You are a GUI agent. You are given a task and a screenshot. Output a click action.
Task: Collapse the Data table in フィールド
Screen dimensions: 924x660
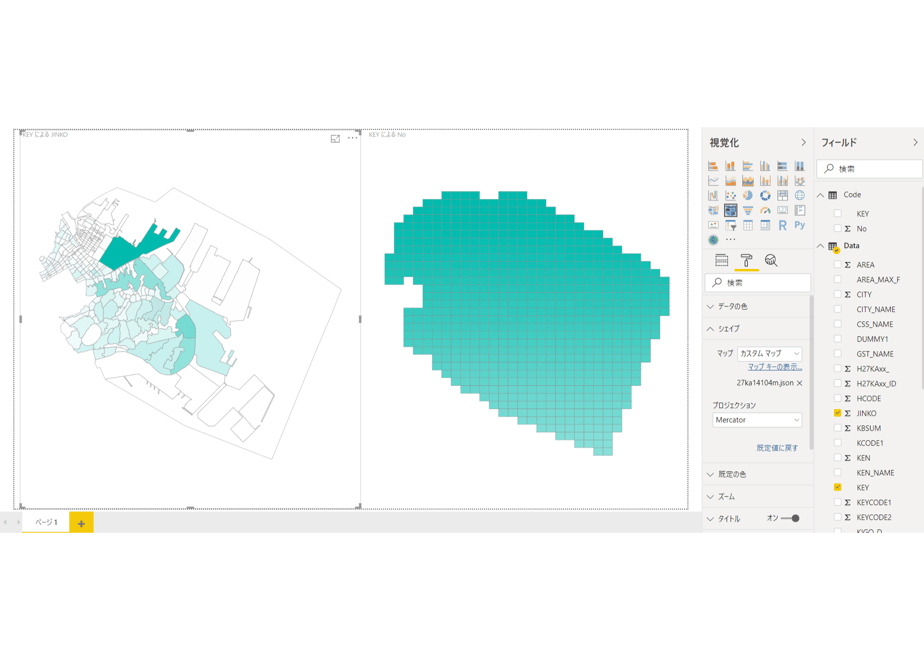[820, 246]
